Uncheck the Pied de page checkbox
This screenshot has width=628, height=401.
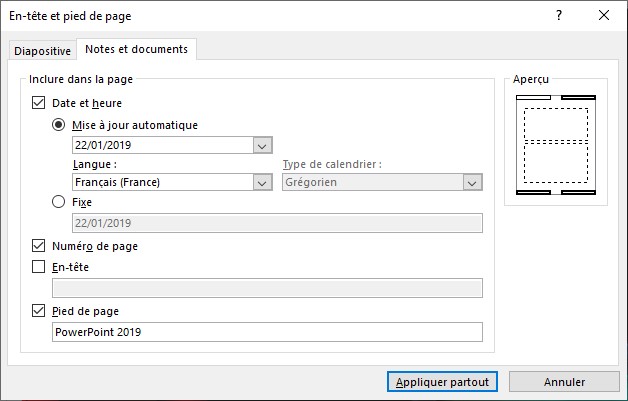tap(39, 311)
